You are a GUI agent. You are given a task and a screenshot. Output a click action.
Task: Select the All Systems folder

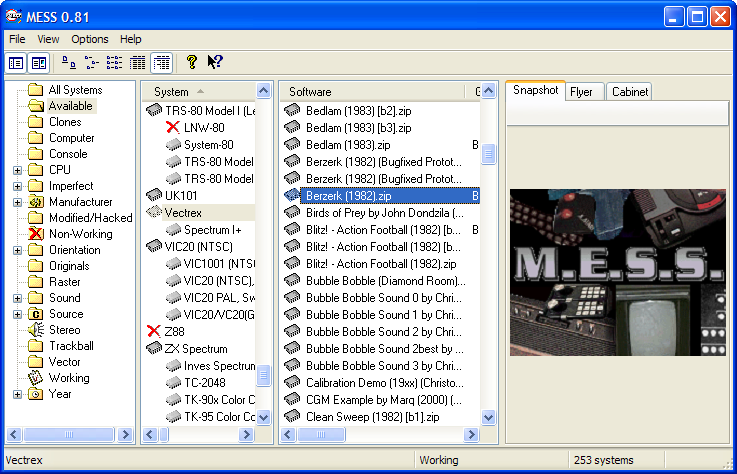pyautogui.click(x=75, y=90)
